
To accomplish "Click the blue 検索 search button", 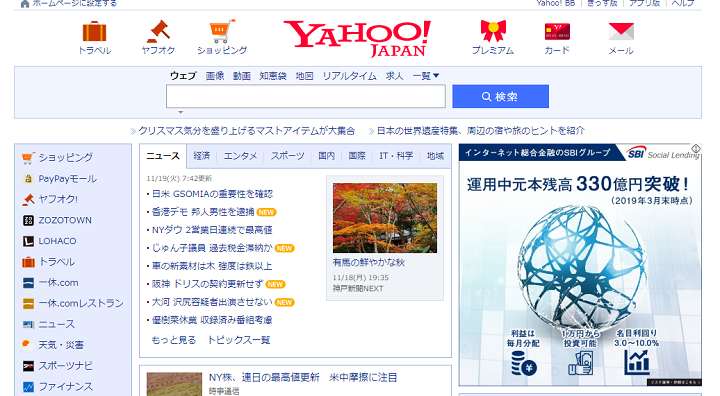I will (500, 96).
